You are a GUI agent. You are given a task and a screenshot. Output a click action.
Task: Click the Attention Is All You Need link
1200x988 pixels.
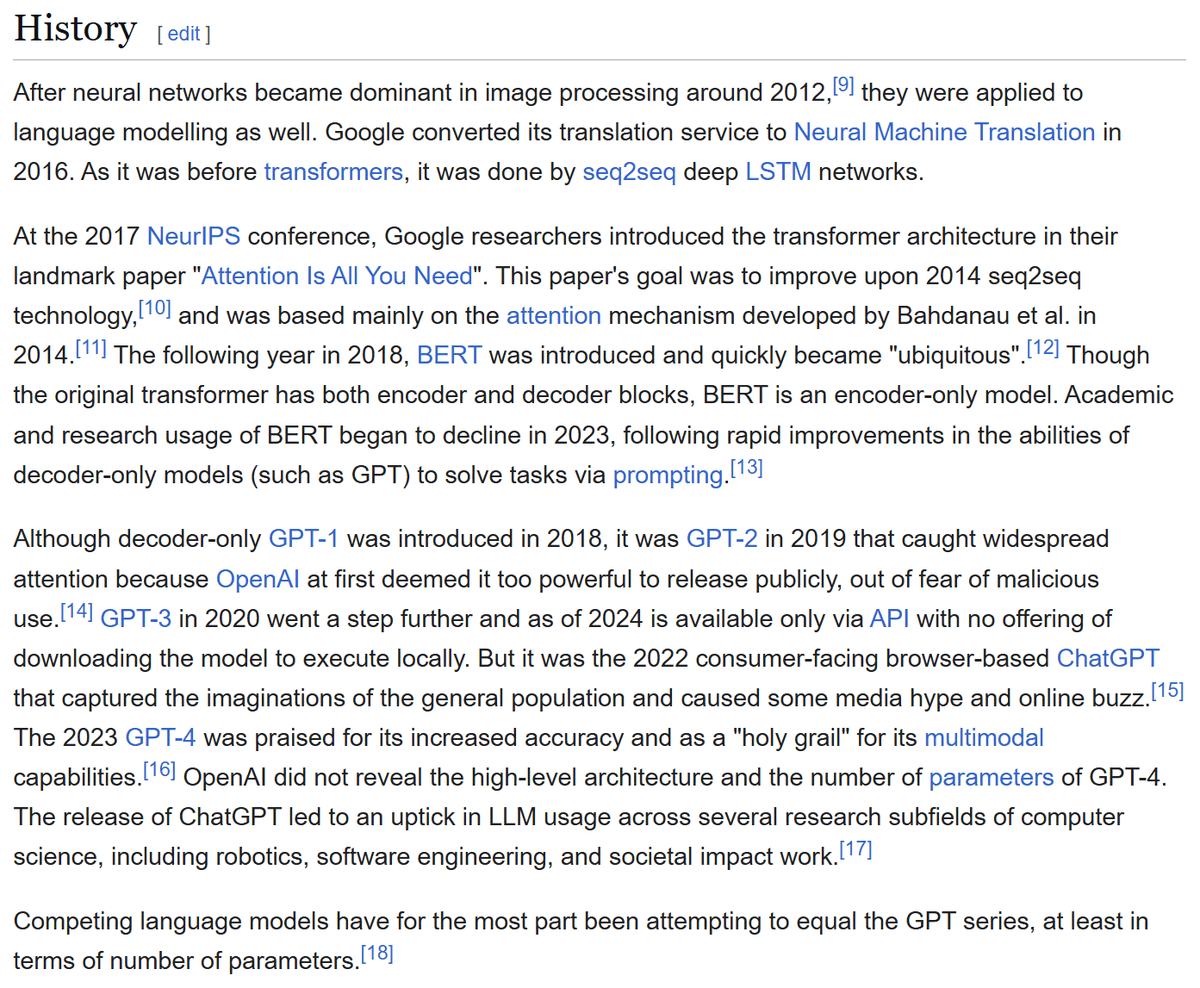click(338, 276)
